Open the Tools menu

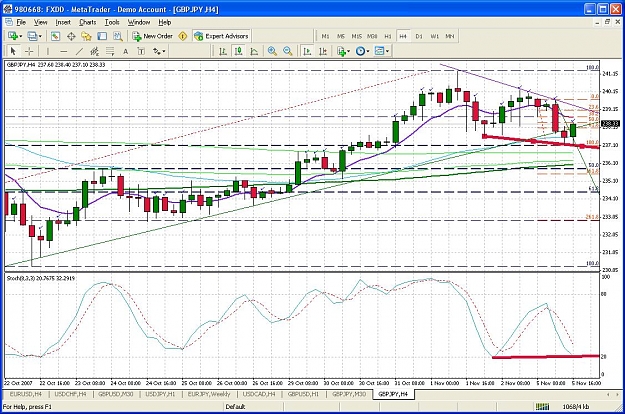112,22
